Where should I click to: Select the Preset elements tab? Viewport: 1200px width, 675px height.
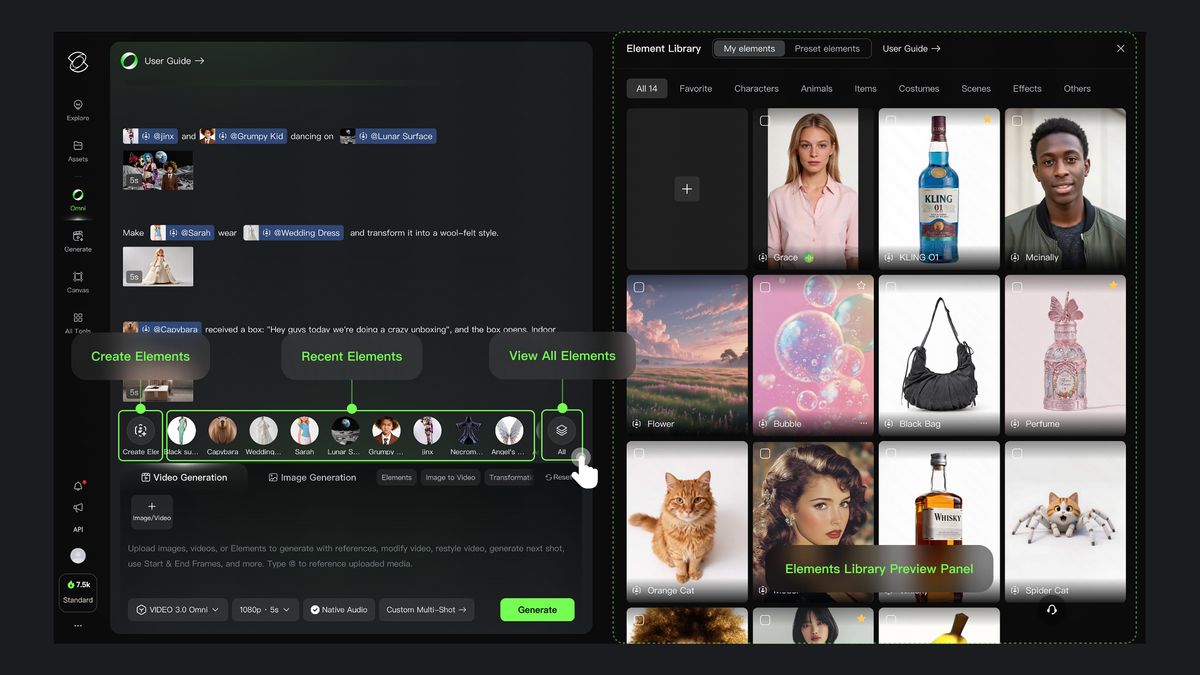coord(826,49)
